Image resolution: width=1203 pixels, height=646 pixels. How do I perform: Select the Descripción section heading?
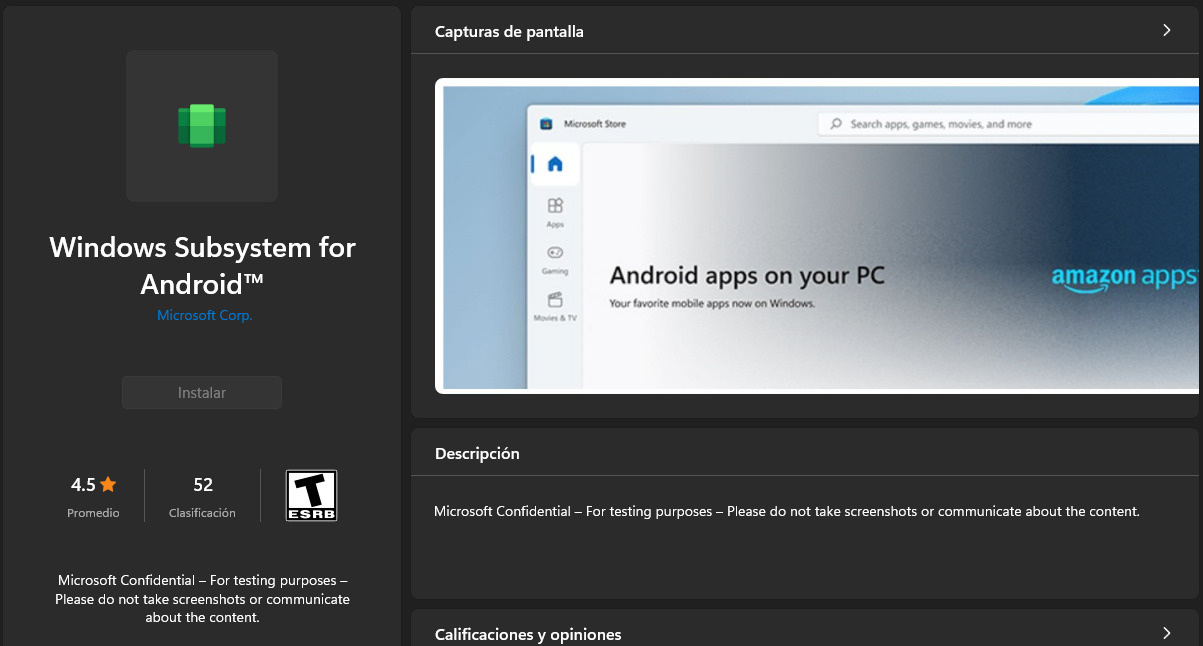[477, 454]
